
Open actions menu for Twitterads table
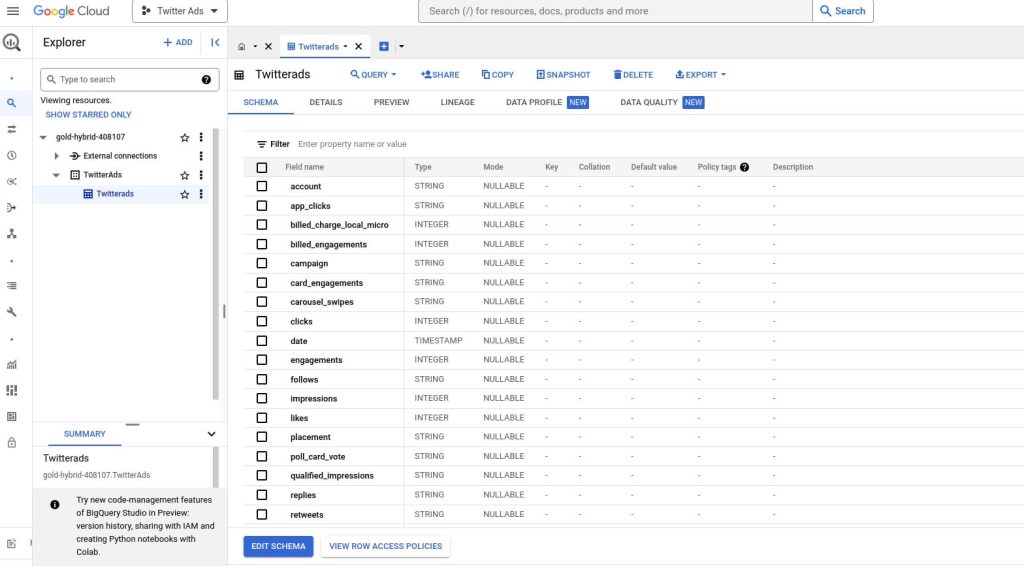[x=201, y=194]
